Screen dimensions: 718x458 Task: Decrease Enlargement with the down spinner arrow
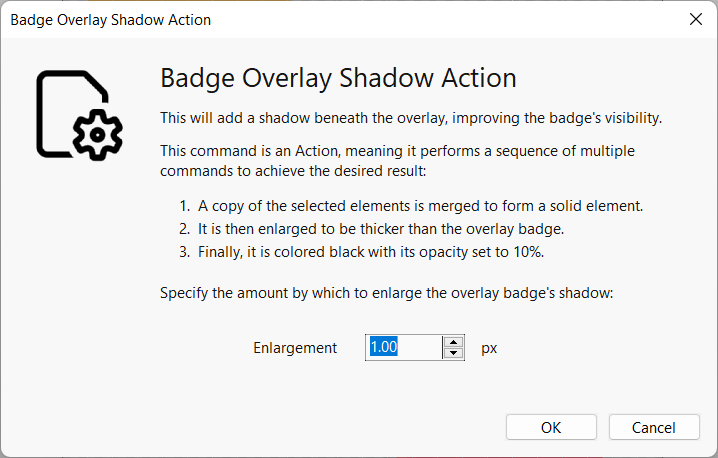[454, 353]
